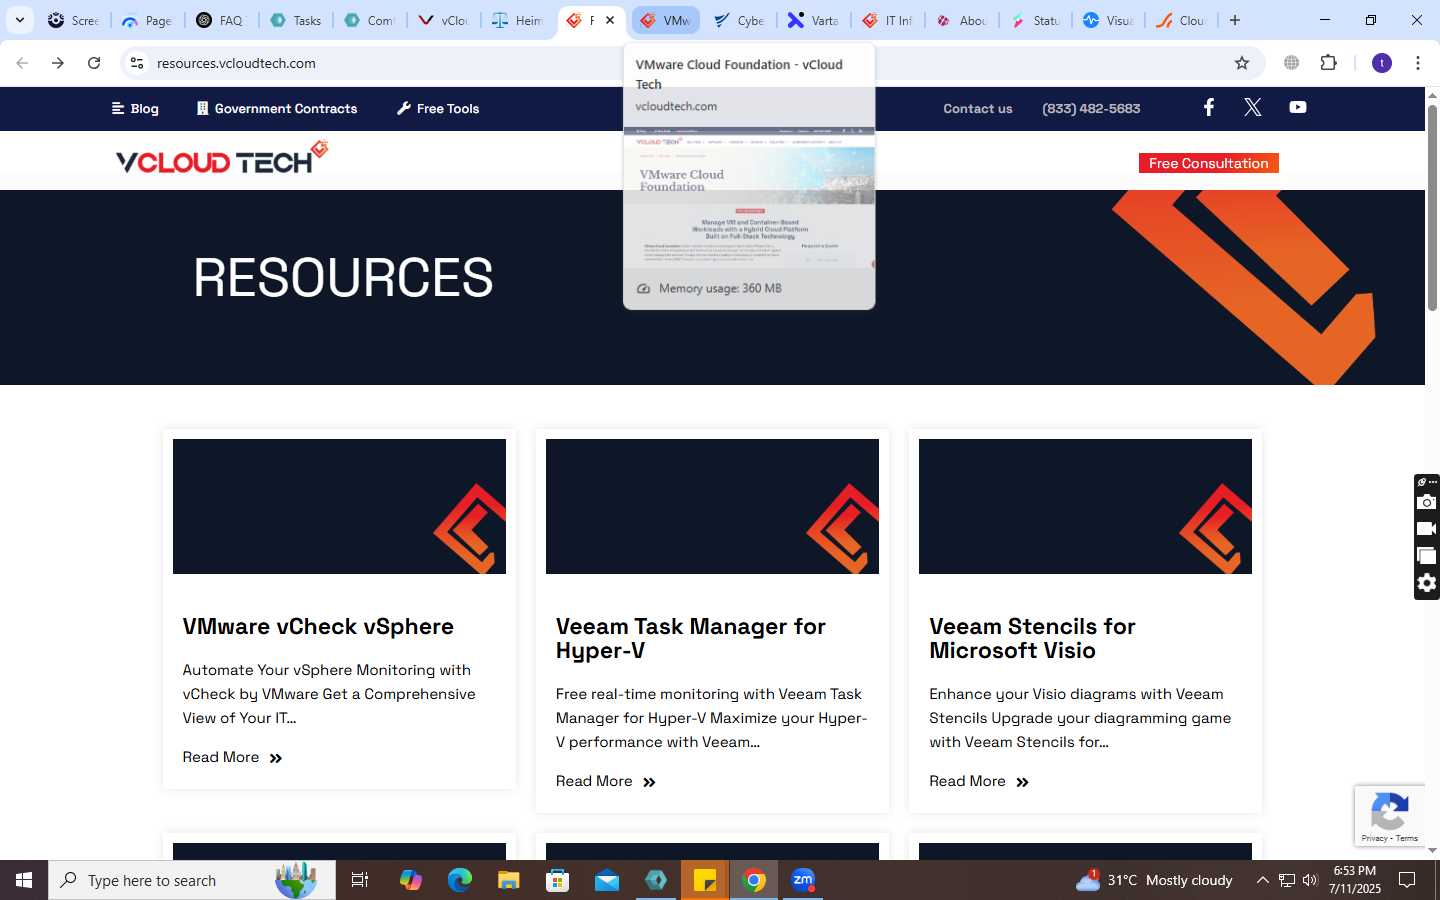Screen dimensions: 1440x900
Task: Switch to the VMw tab
Action: point(665,20)
